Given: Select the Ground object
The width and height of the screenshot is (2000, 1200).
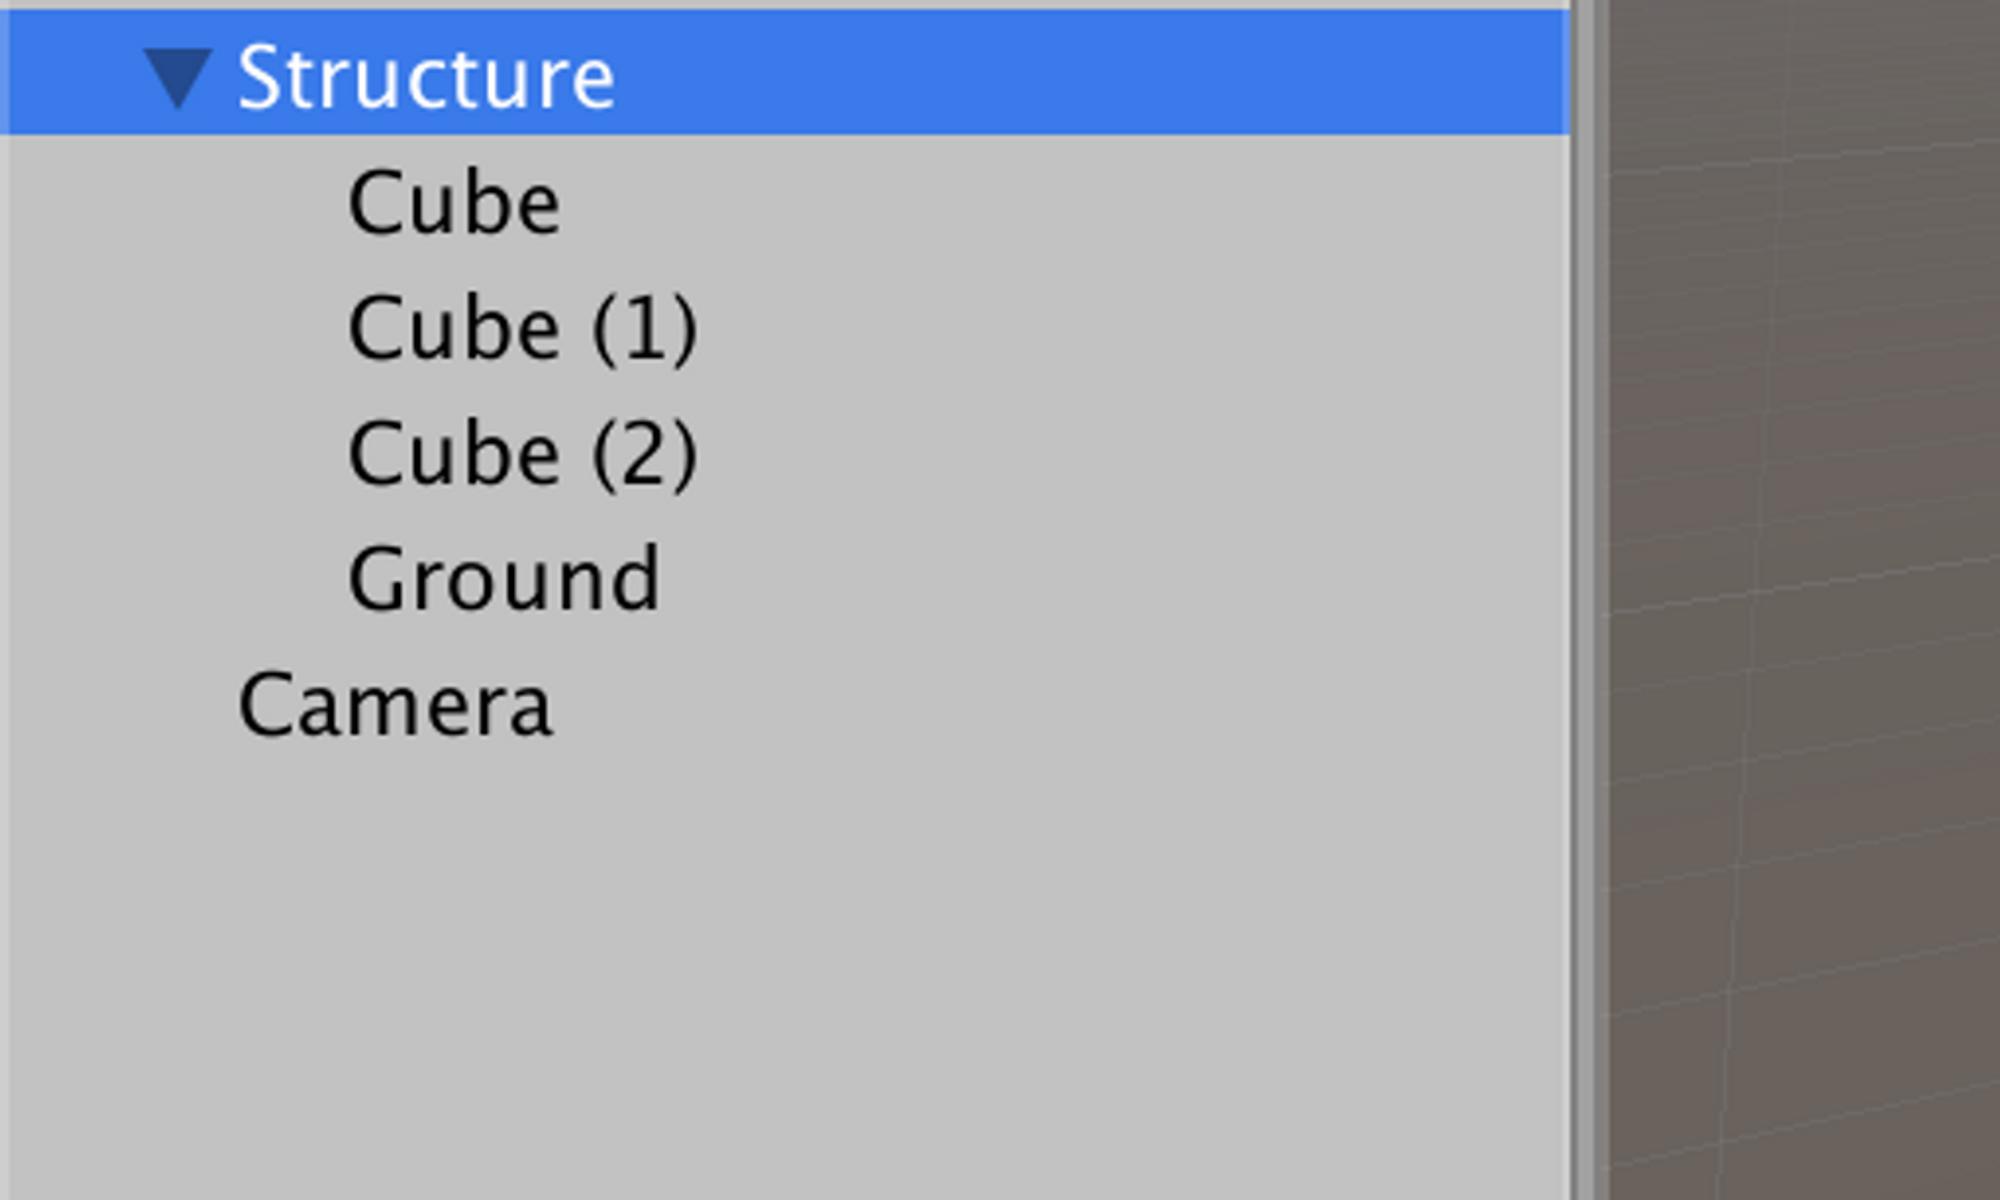Looking at the screenshot, I should click(x=503, y=579).
